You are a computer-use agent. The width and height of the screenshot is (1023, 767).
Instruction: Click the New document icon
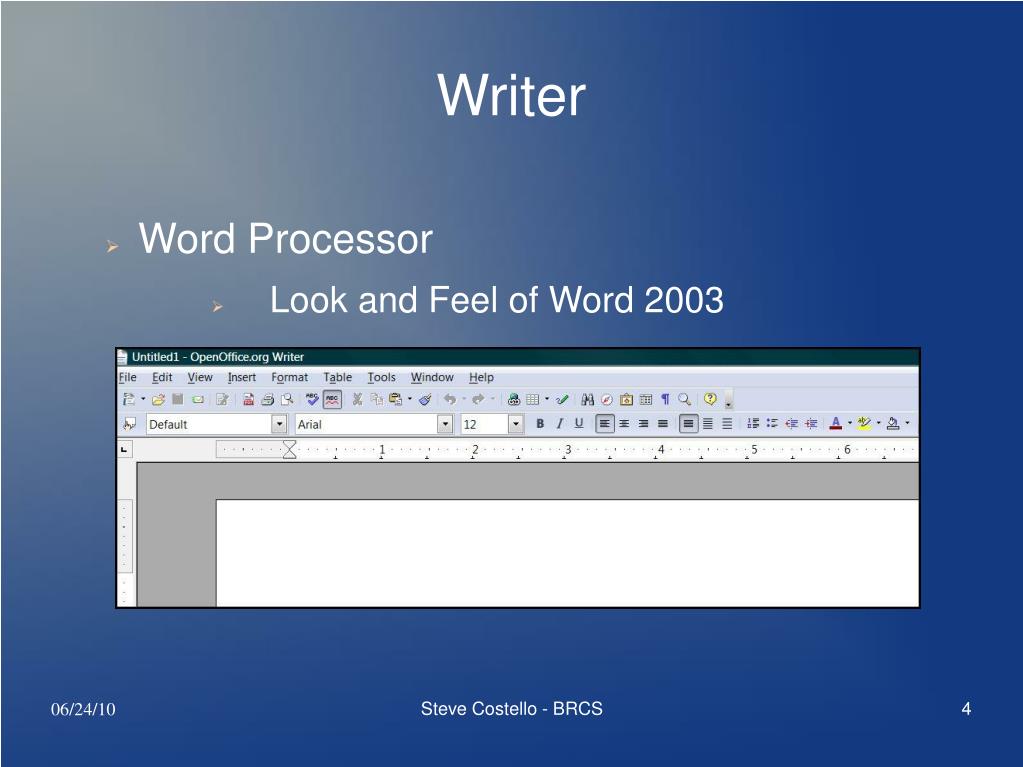pos(129,399)
